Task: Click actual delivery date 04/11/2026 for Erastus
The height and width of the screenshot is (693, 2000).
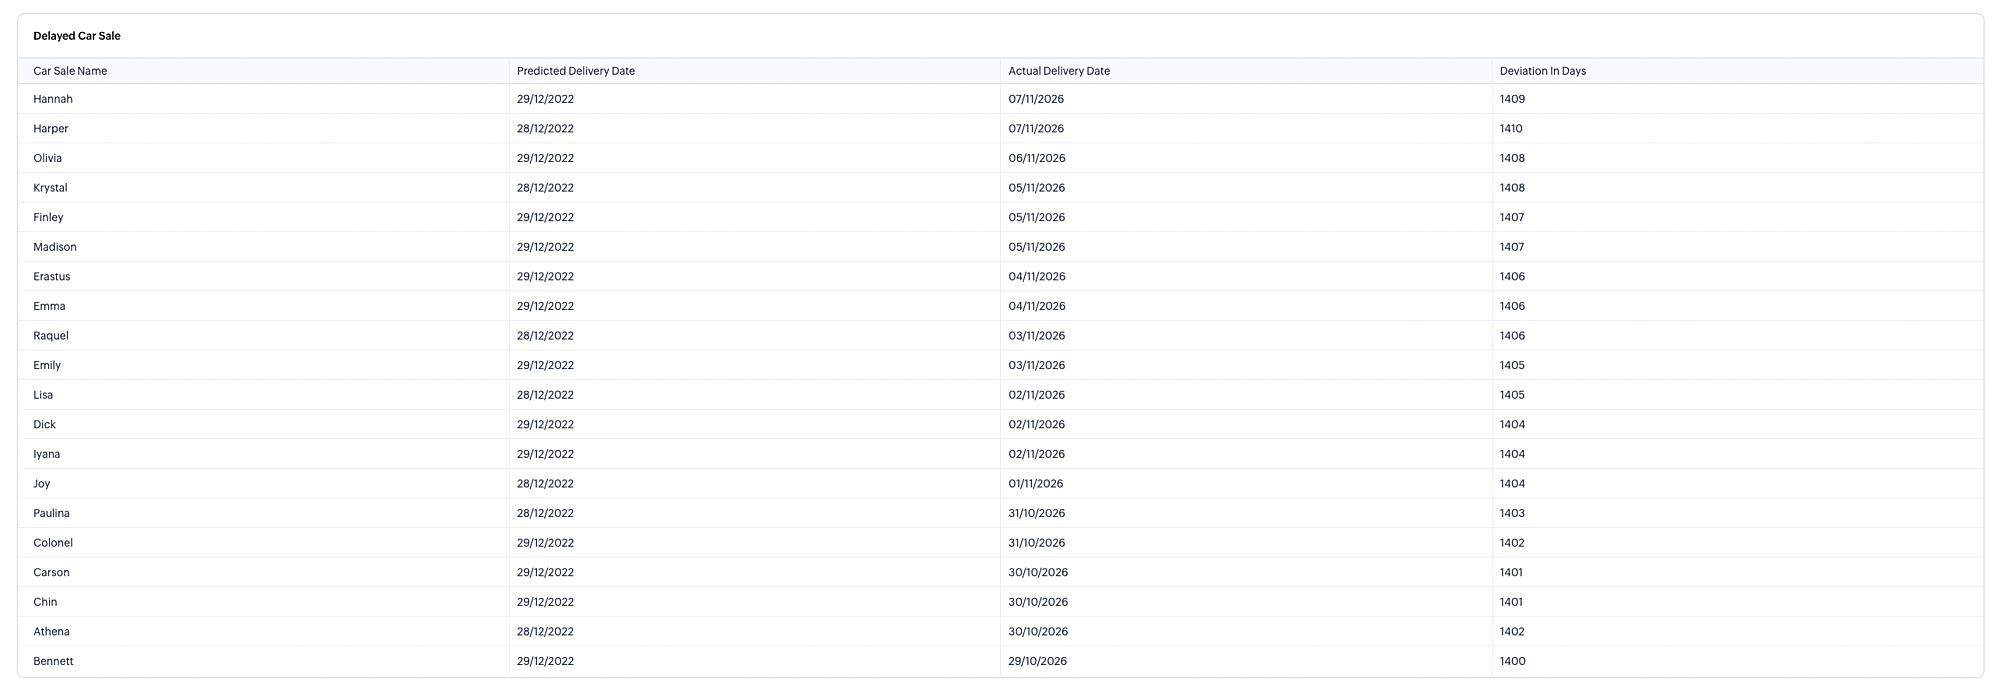Action: (x=1037, y=277)
